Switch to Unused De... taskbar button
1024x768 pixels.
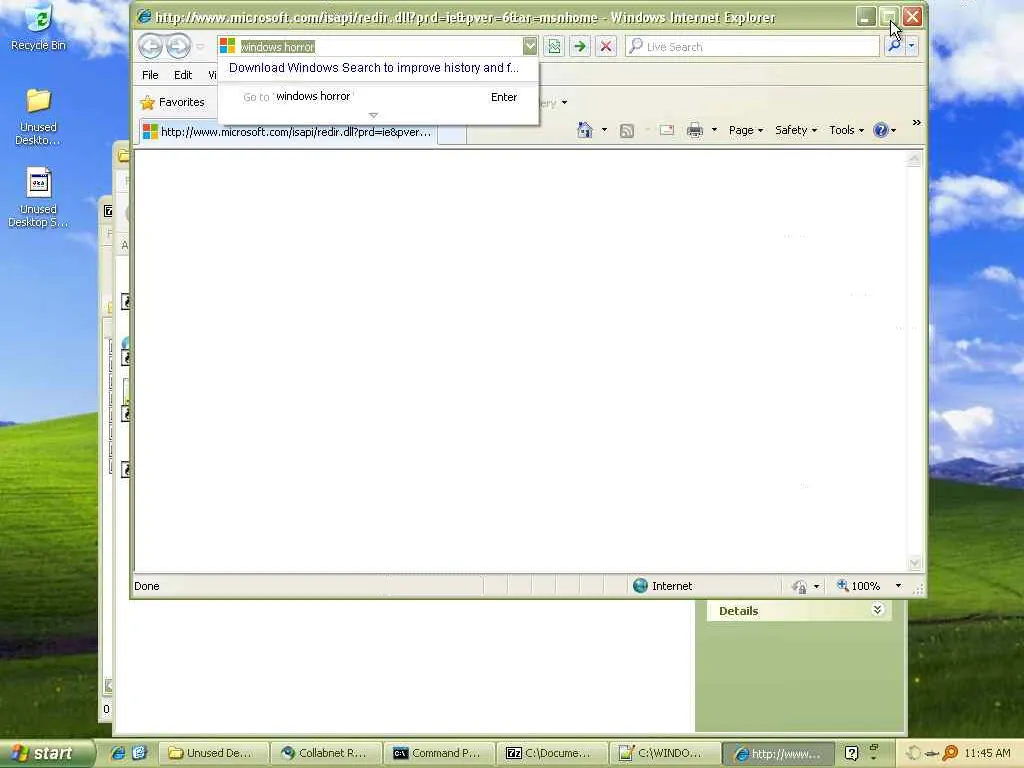pyautogui.click(x=214, y=753)
